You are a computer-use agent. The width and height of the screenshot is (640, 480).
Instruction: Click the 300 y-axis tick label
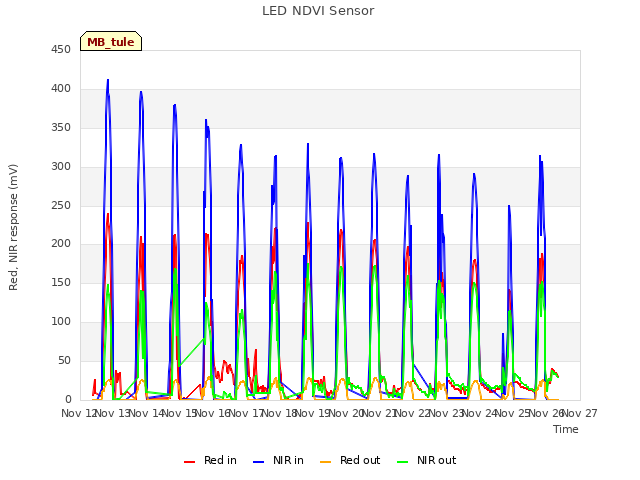(x=61, y=167)
